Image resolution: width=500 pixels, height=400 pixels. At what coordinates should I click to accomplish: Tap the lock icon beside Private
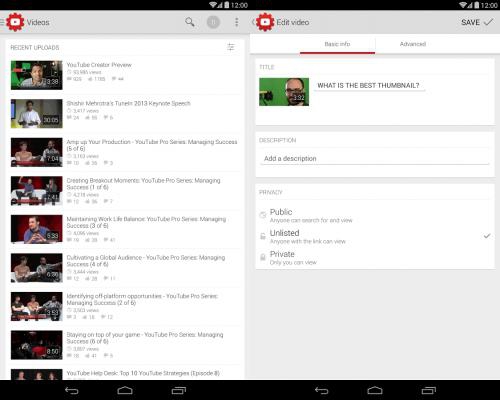pyautogui.click(x=263, y=257)
